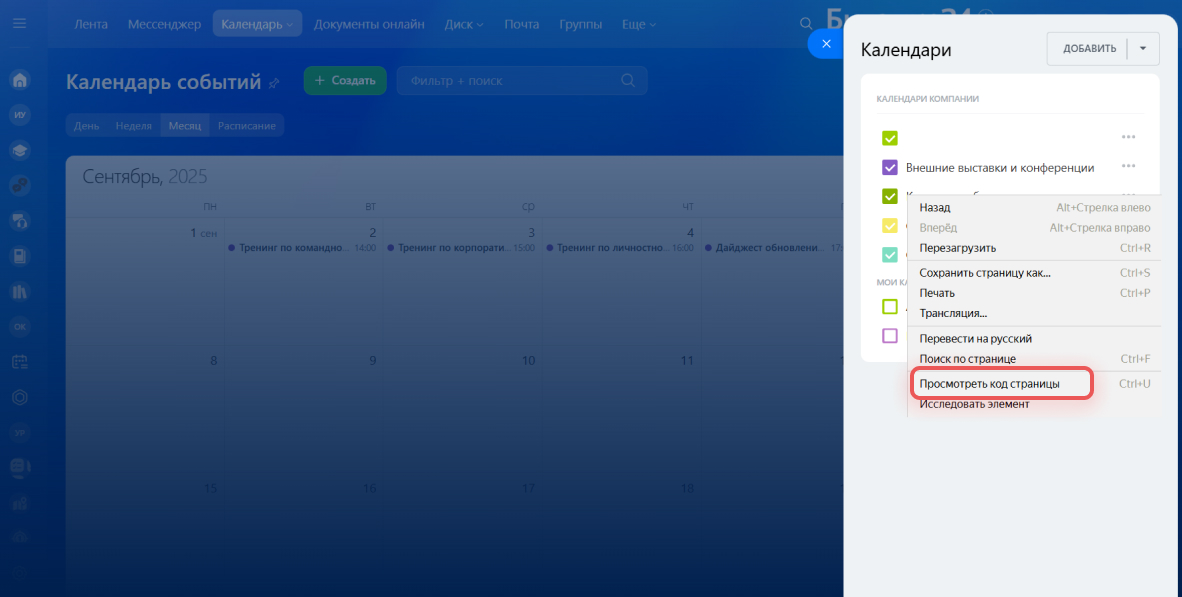The image size is (1182, 597).
Task: Toggle the teal calendar checkbox
Action: [889, 255]
